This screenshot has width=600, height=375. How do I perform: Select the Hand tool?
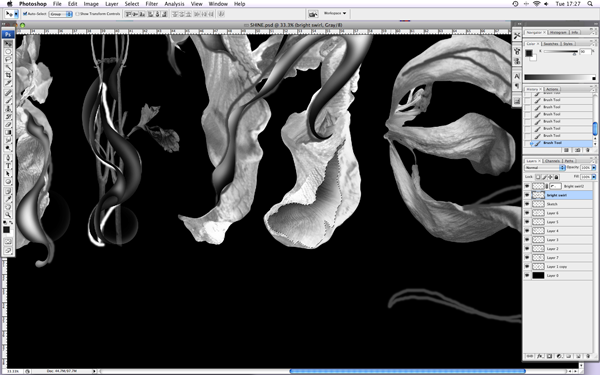8,207
